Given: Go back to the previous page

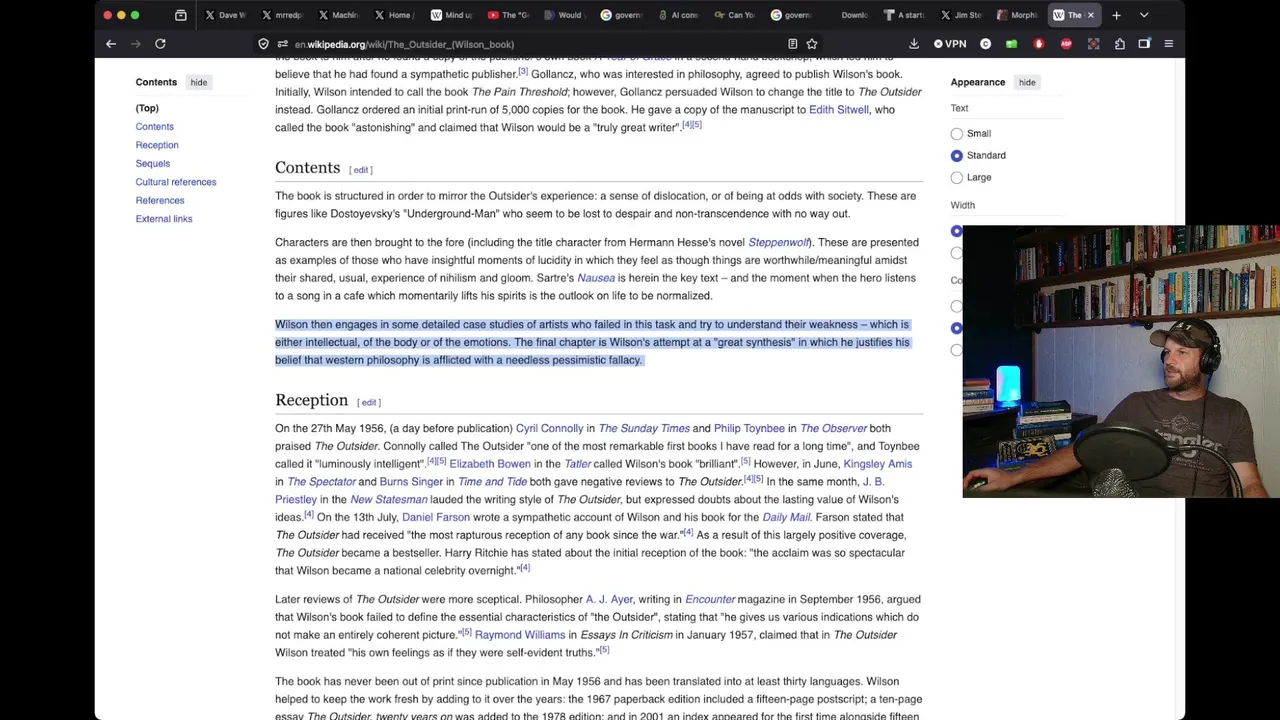Looking at the screenshot, I should pyautogui.click(x=111, y=44).
